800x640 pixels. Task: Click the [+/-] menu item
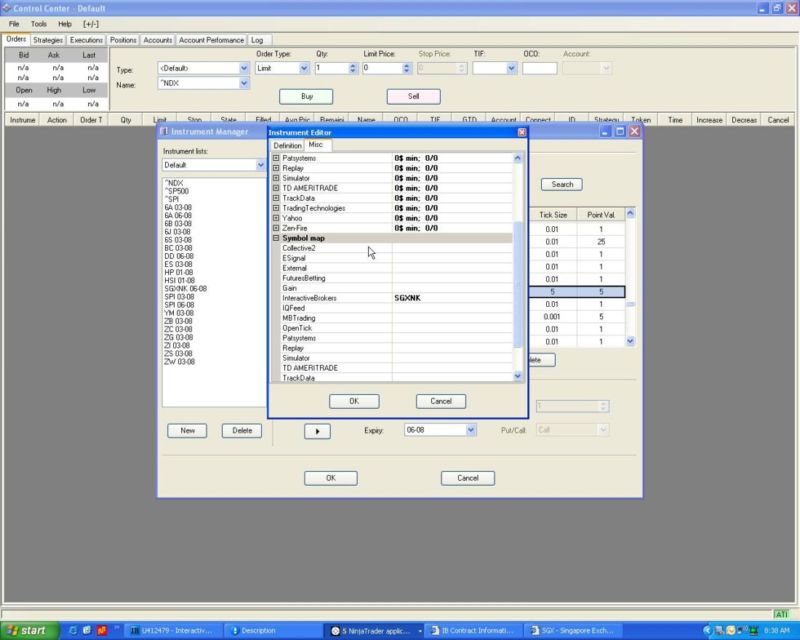91,24
